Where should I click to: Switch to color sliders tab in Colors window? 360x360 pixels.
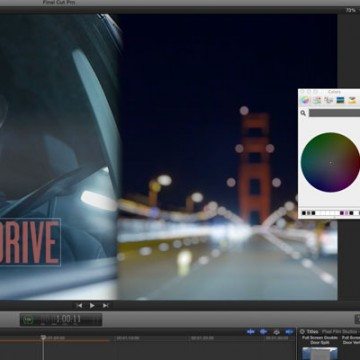click(x=317, y=100)
